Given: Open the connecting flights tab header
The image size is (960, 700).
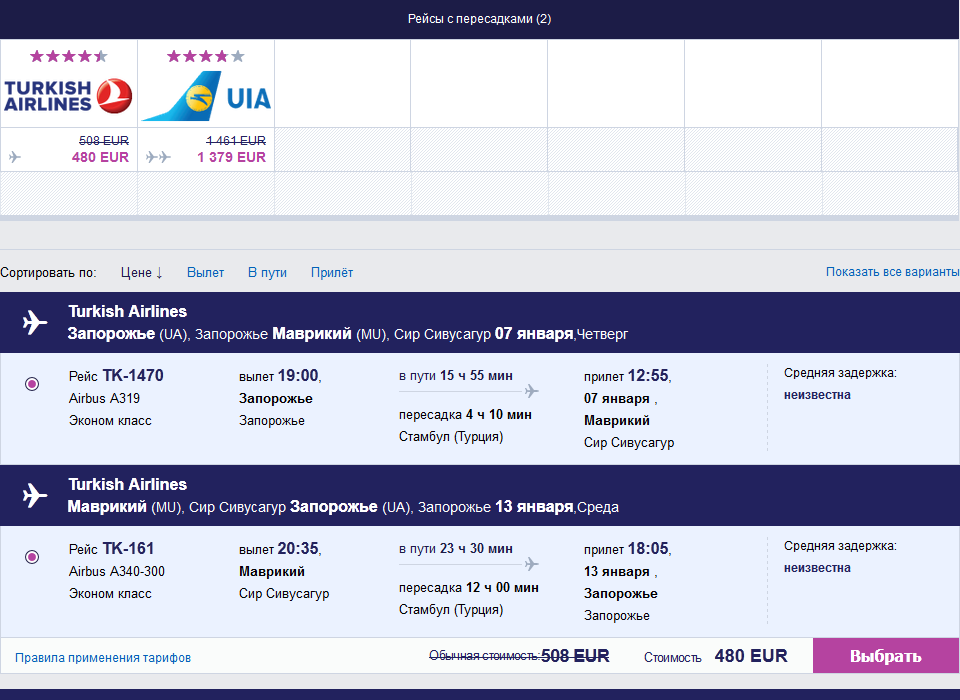Looking at the screenshot, I should coord(479,19).
